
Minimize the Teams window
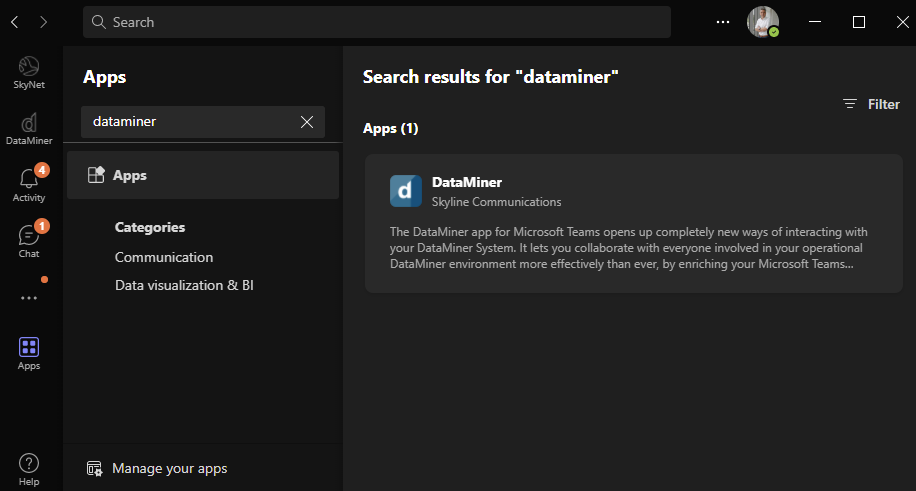click(x=815, y=22)
